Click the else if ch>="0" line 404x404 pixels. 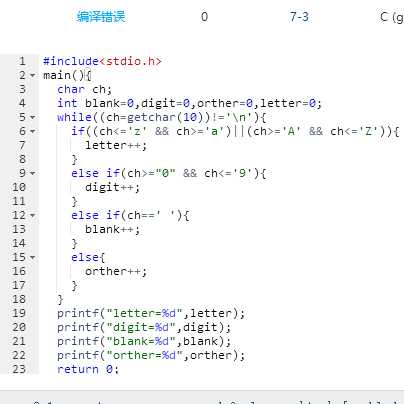(169, 173)
